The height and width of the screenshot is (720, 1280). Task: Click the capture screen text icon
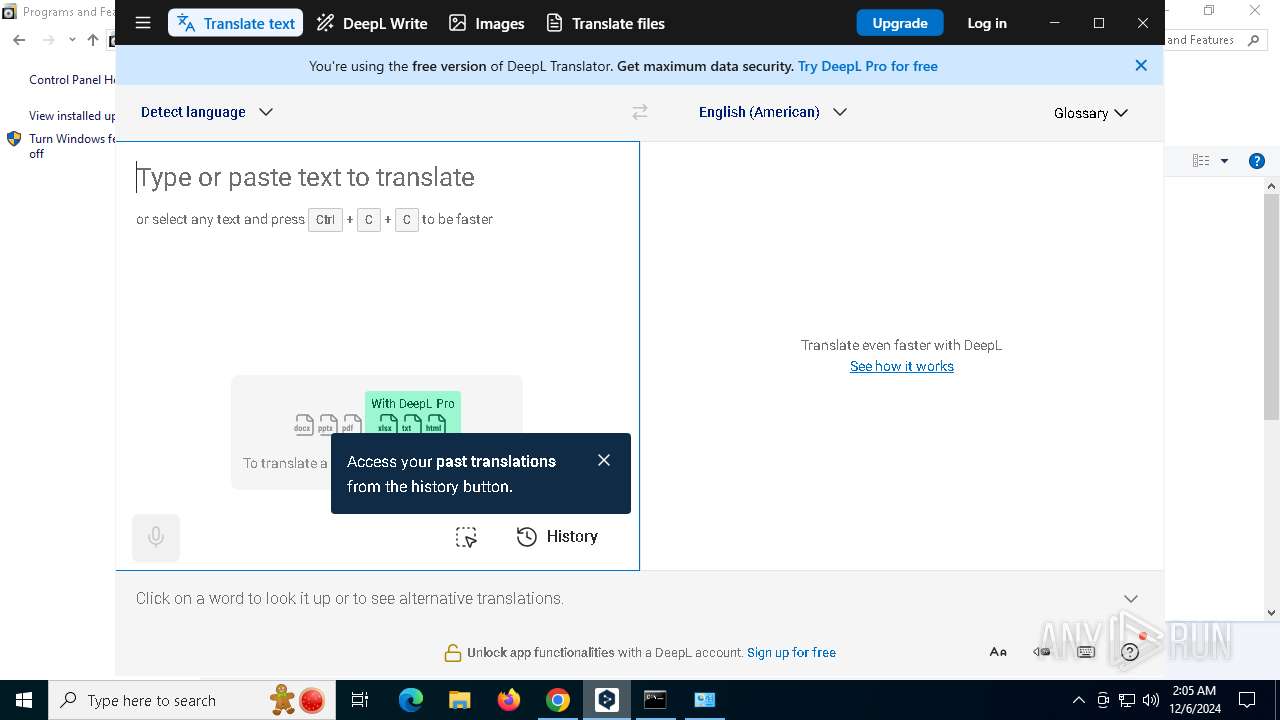[466, 537]
